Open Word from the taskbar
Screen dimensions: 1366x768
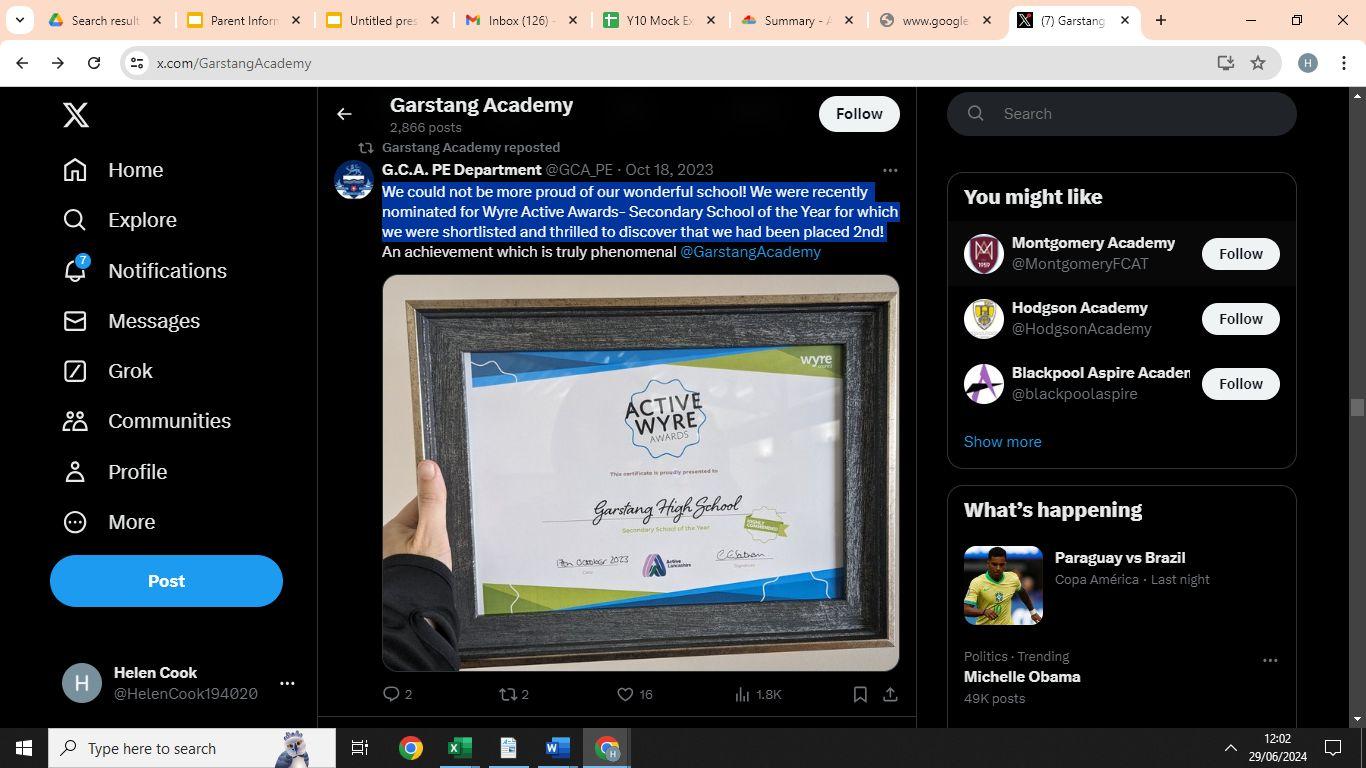557,748
